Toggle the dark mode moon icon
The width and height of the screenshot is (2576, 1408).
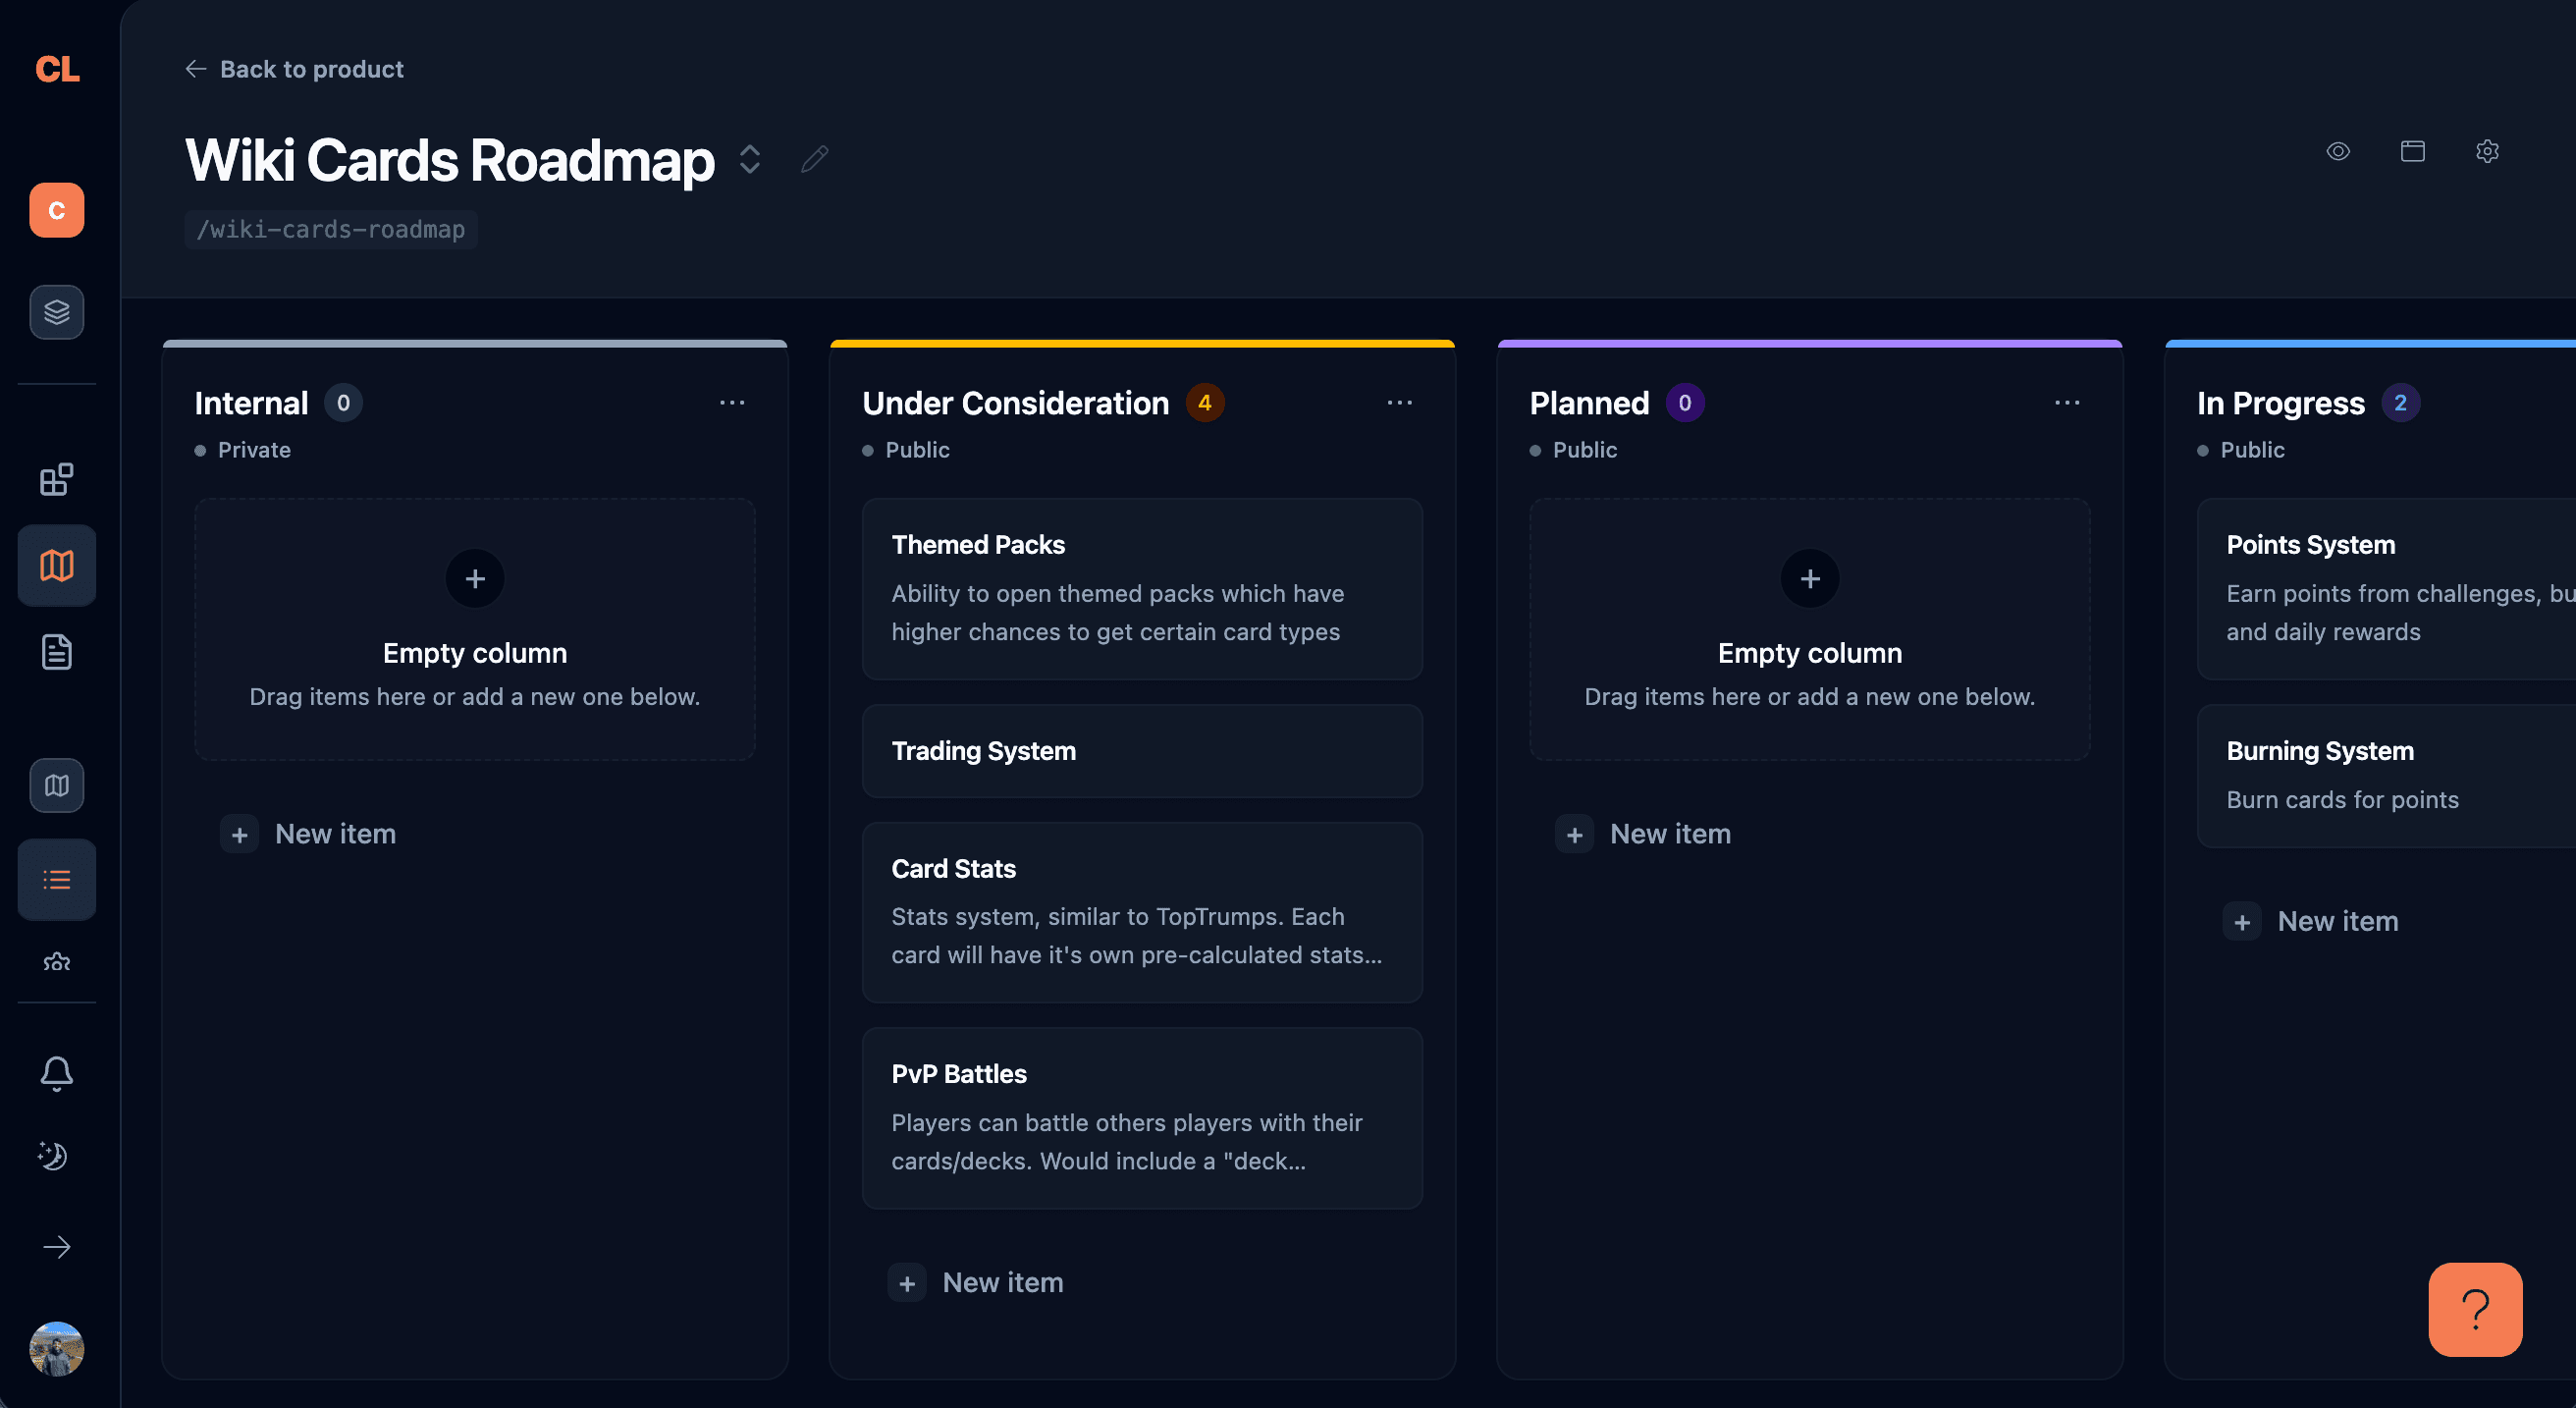pyautogui.click(x=53, y=1156)
